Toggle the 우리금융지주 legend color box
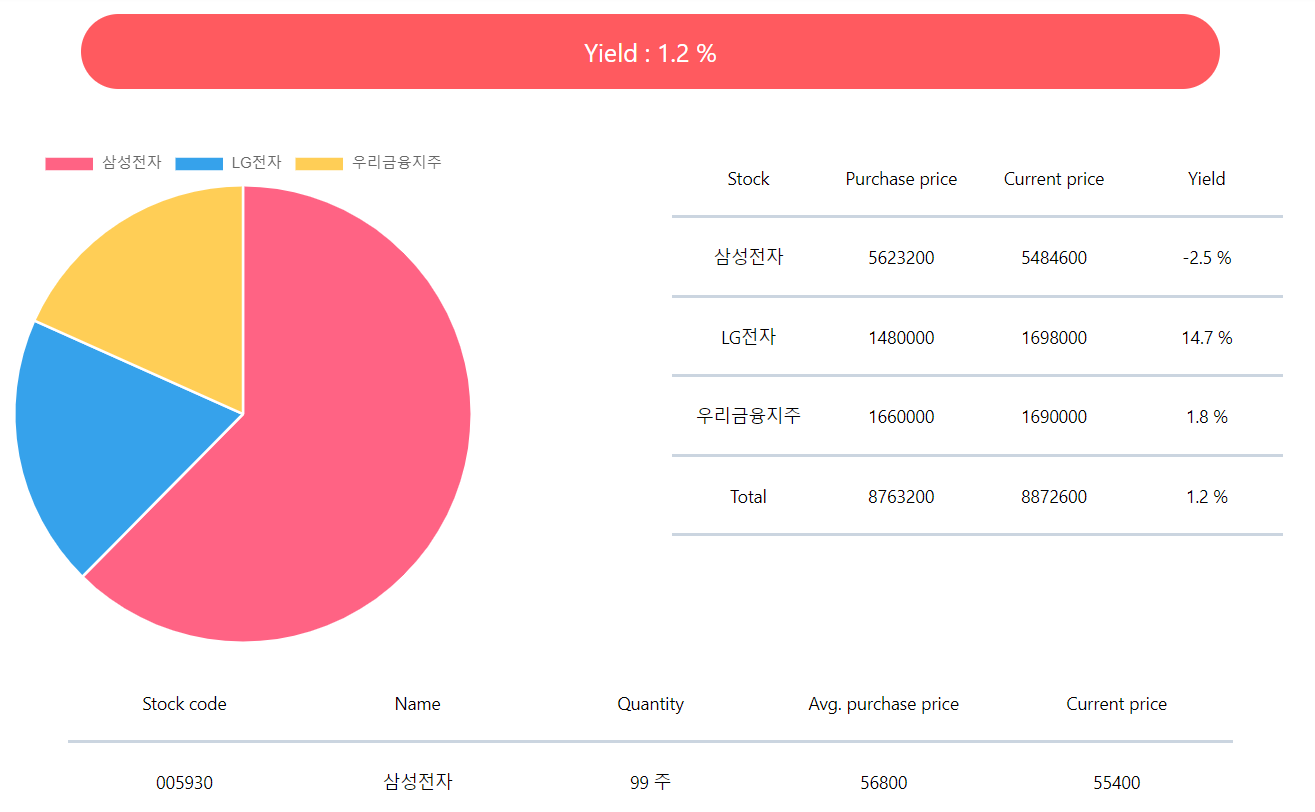 pyautogui.click(x=320, y=163)
